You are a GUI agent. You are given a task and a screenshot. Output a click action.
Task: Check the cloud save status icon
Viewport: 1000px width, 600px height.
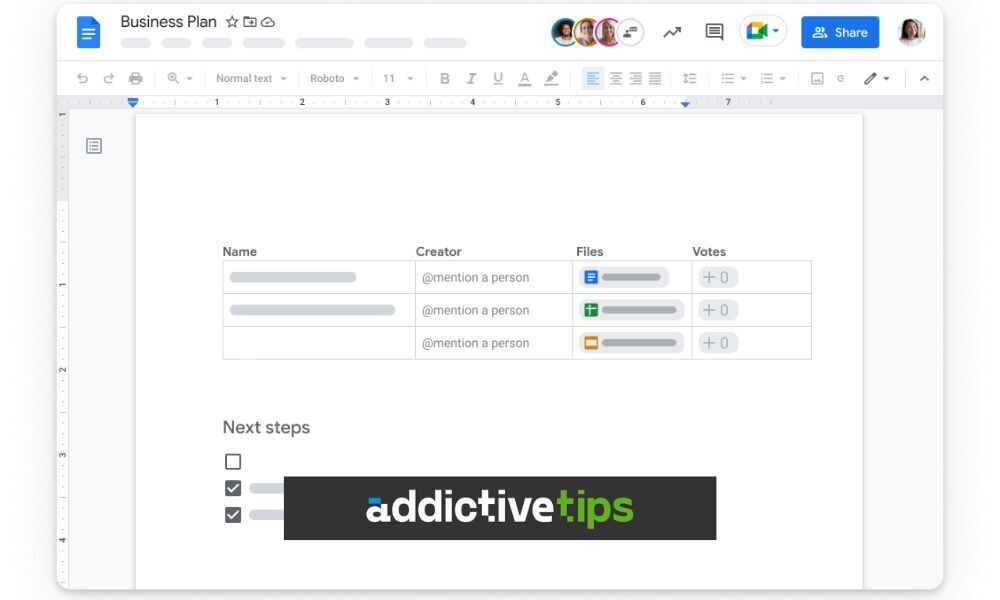(268, 22)
